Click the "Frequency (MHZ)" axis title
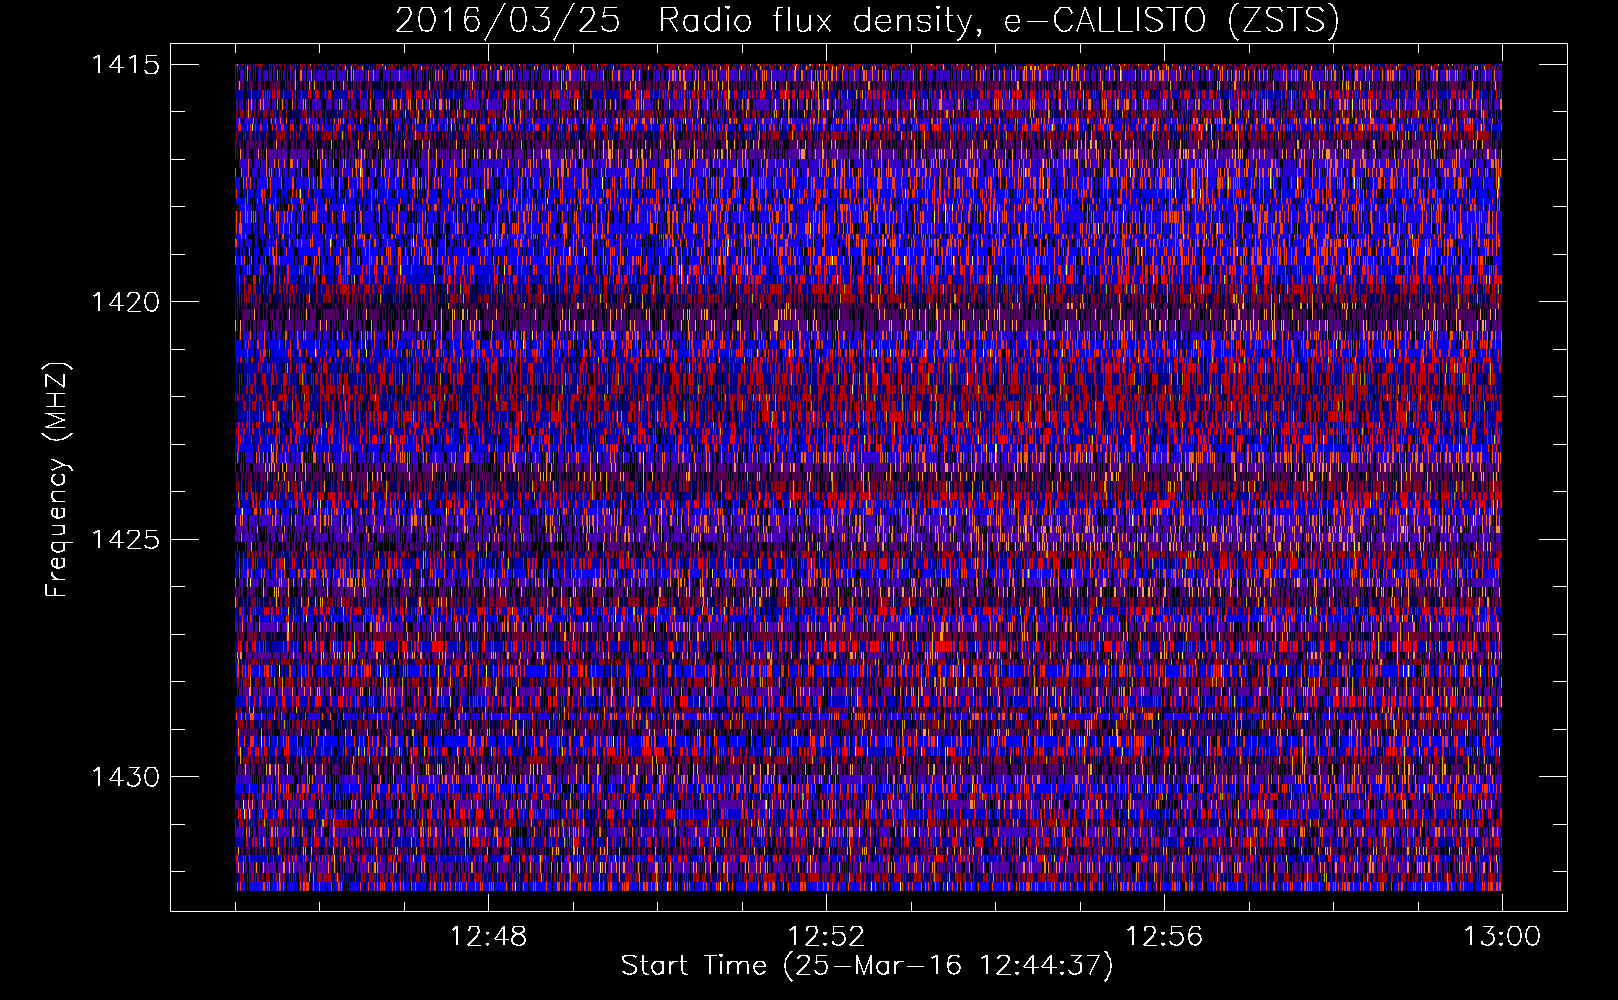This screenshot has height=1000, width=1618. click(x=58, y=480)
